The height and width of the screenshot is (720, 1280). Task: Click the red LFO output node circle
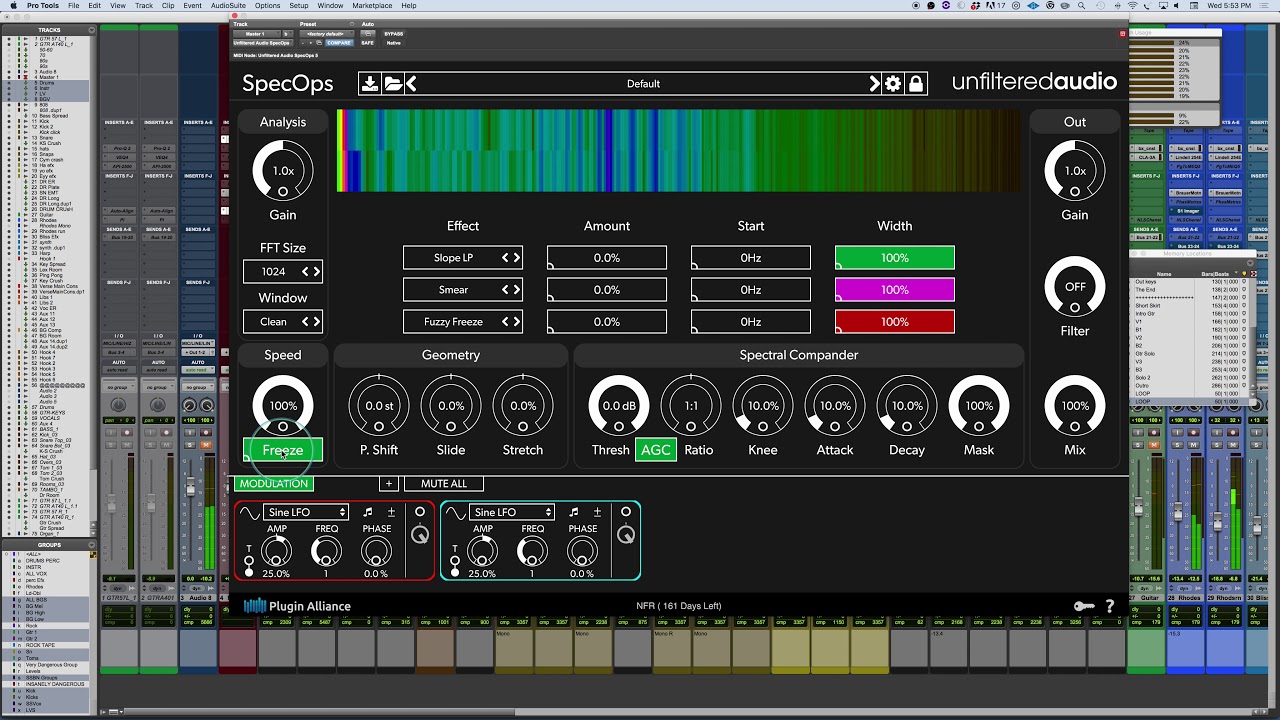point(420,512)
